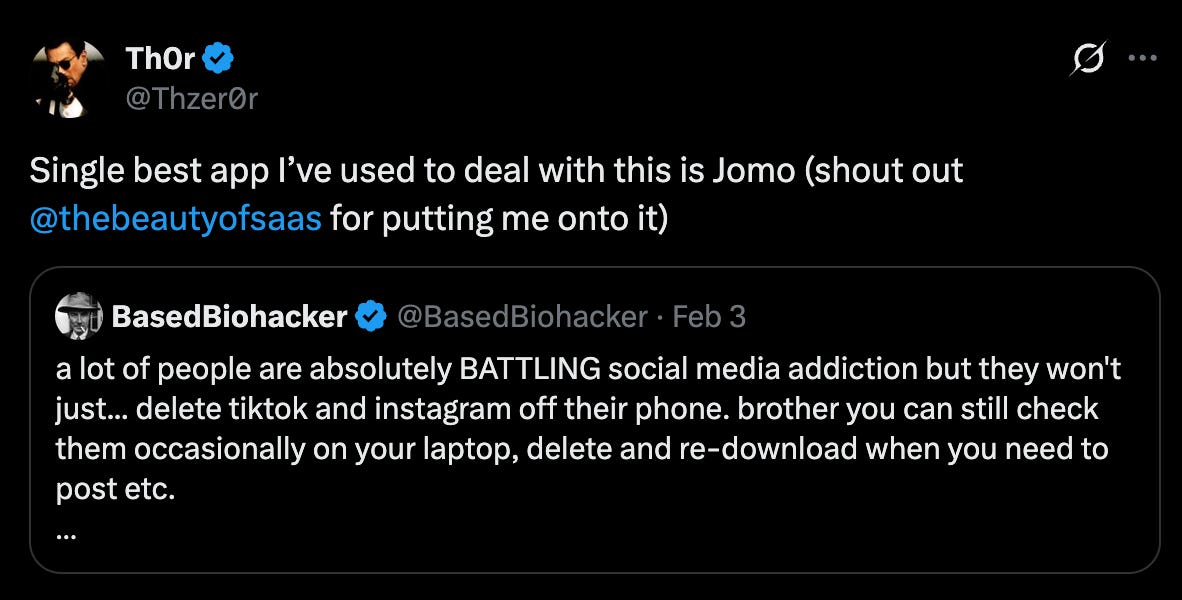Open the three-dot more options menu
The image size is (1182, 600).
pyautogui.click(x=1142, y=57)
